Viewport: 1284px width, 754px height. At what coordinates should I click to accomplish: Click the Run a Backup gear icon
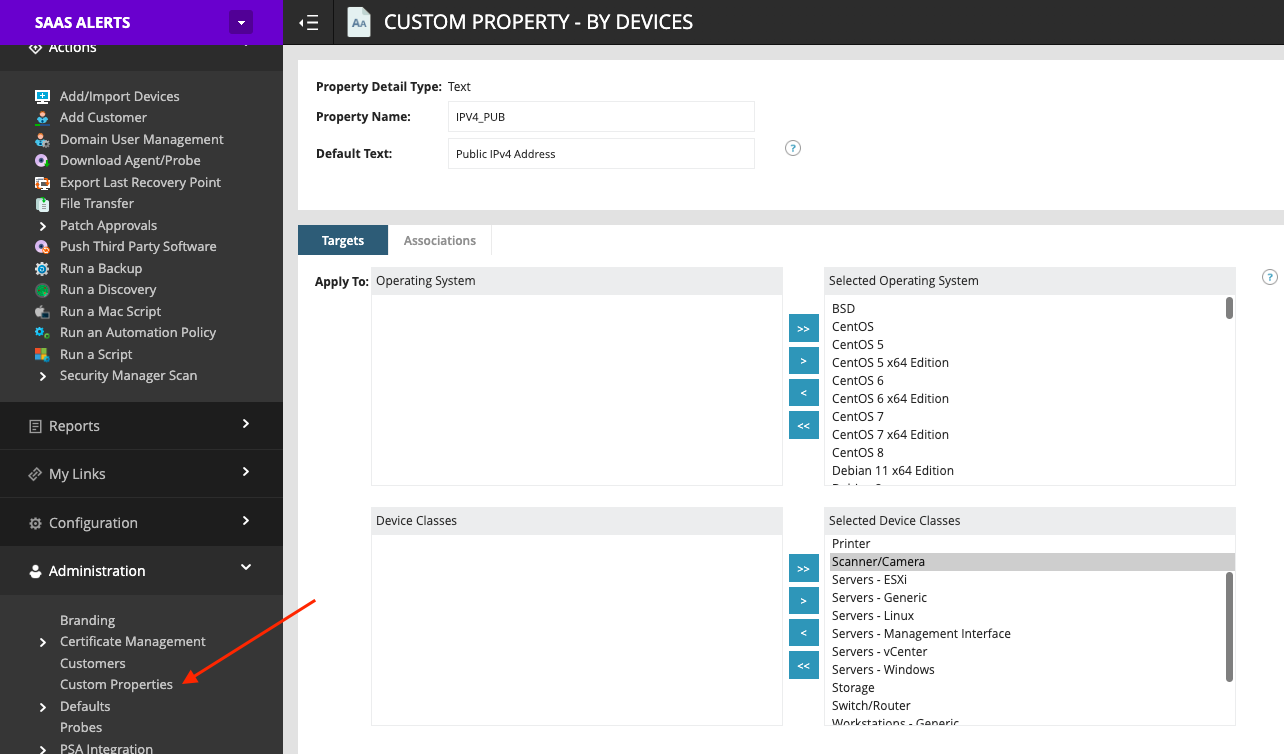pos(42,269)
